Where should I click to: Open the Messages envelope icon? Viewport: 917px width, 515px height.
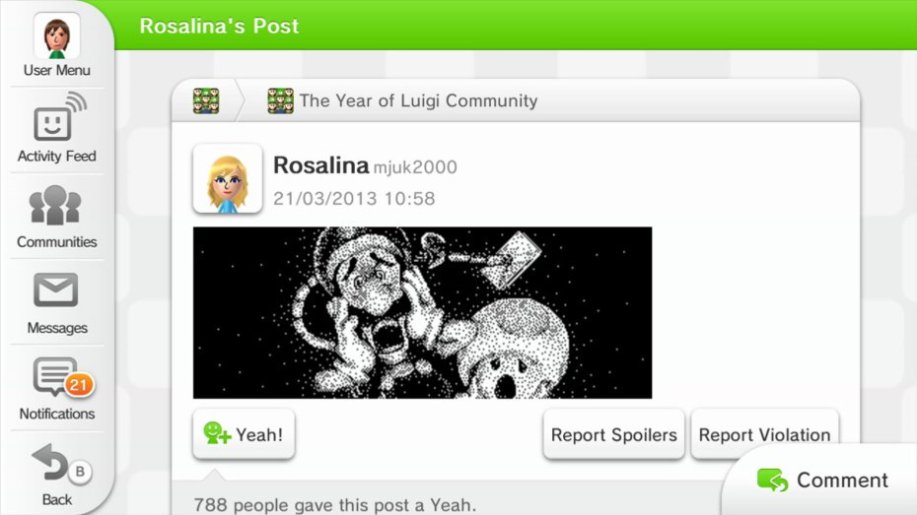[56, 290]
